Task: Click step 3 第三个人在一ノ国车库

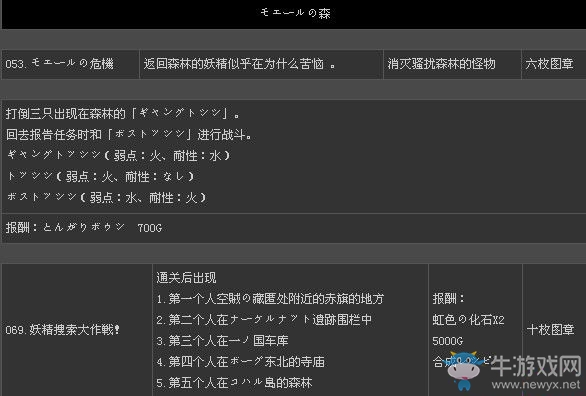Action: [x=222, y=341]
